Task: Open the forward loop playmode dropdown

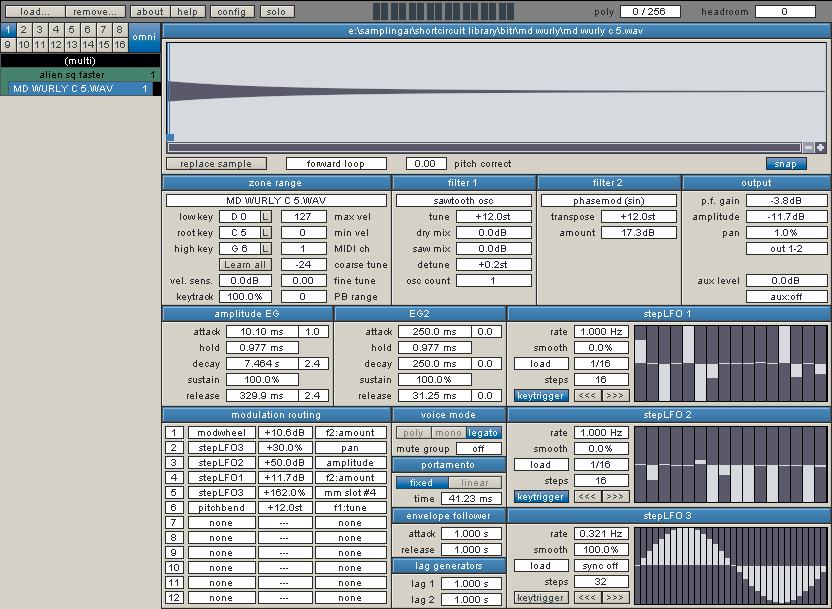Action: tap(338, 164)
